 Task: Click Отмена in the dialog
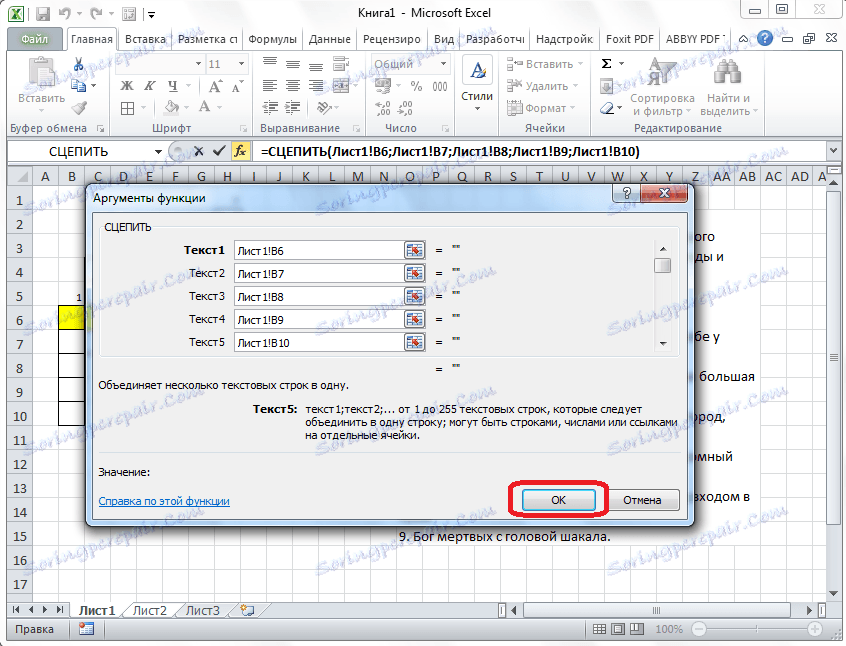click(x=642, y=500)
